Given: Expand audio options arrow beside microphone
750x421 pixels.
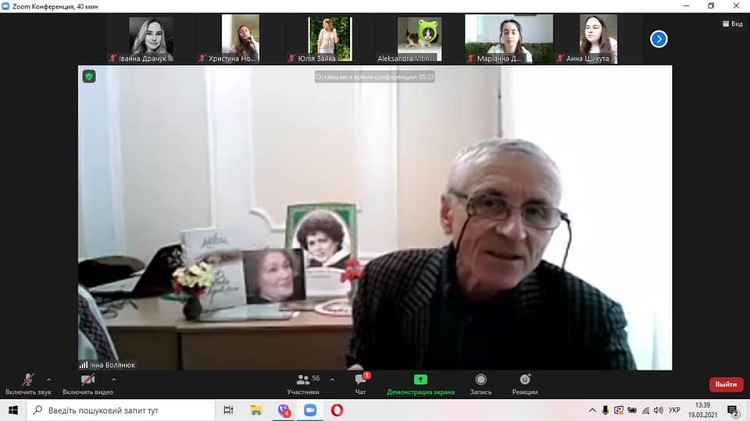Looking at the screenshot, I should coord(49,379).
